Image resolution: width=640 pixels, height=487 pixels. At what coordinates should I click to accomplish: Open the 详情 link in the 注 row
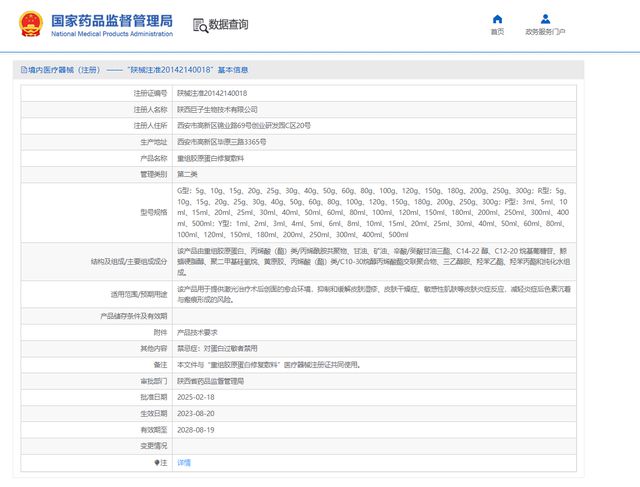184,463
